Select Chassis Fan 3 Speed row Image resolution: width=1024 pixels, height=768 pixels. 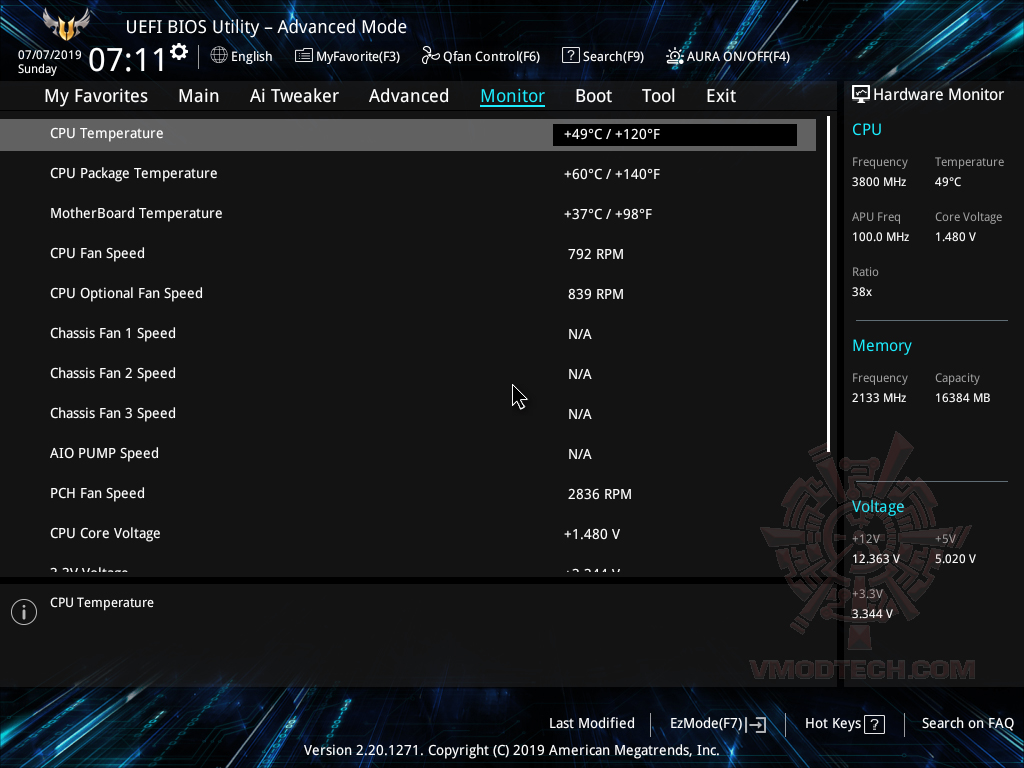[408, 413]
